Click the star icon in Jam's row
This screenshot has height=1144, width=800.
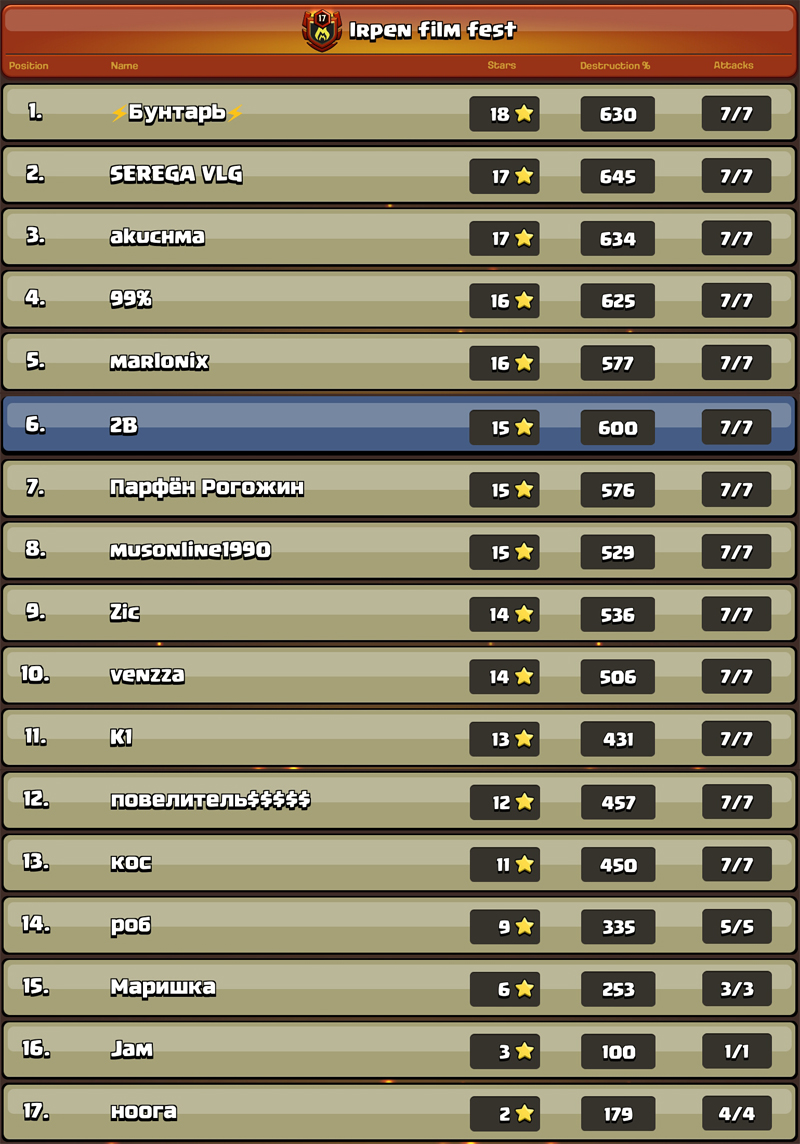coord(524,1051)
